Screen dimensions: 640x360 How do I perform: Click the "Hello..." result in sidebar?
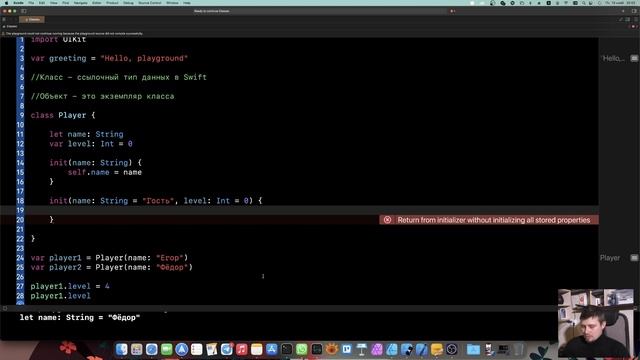click(613, 58)
